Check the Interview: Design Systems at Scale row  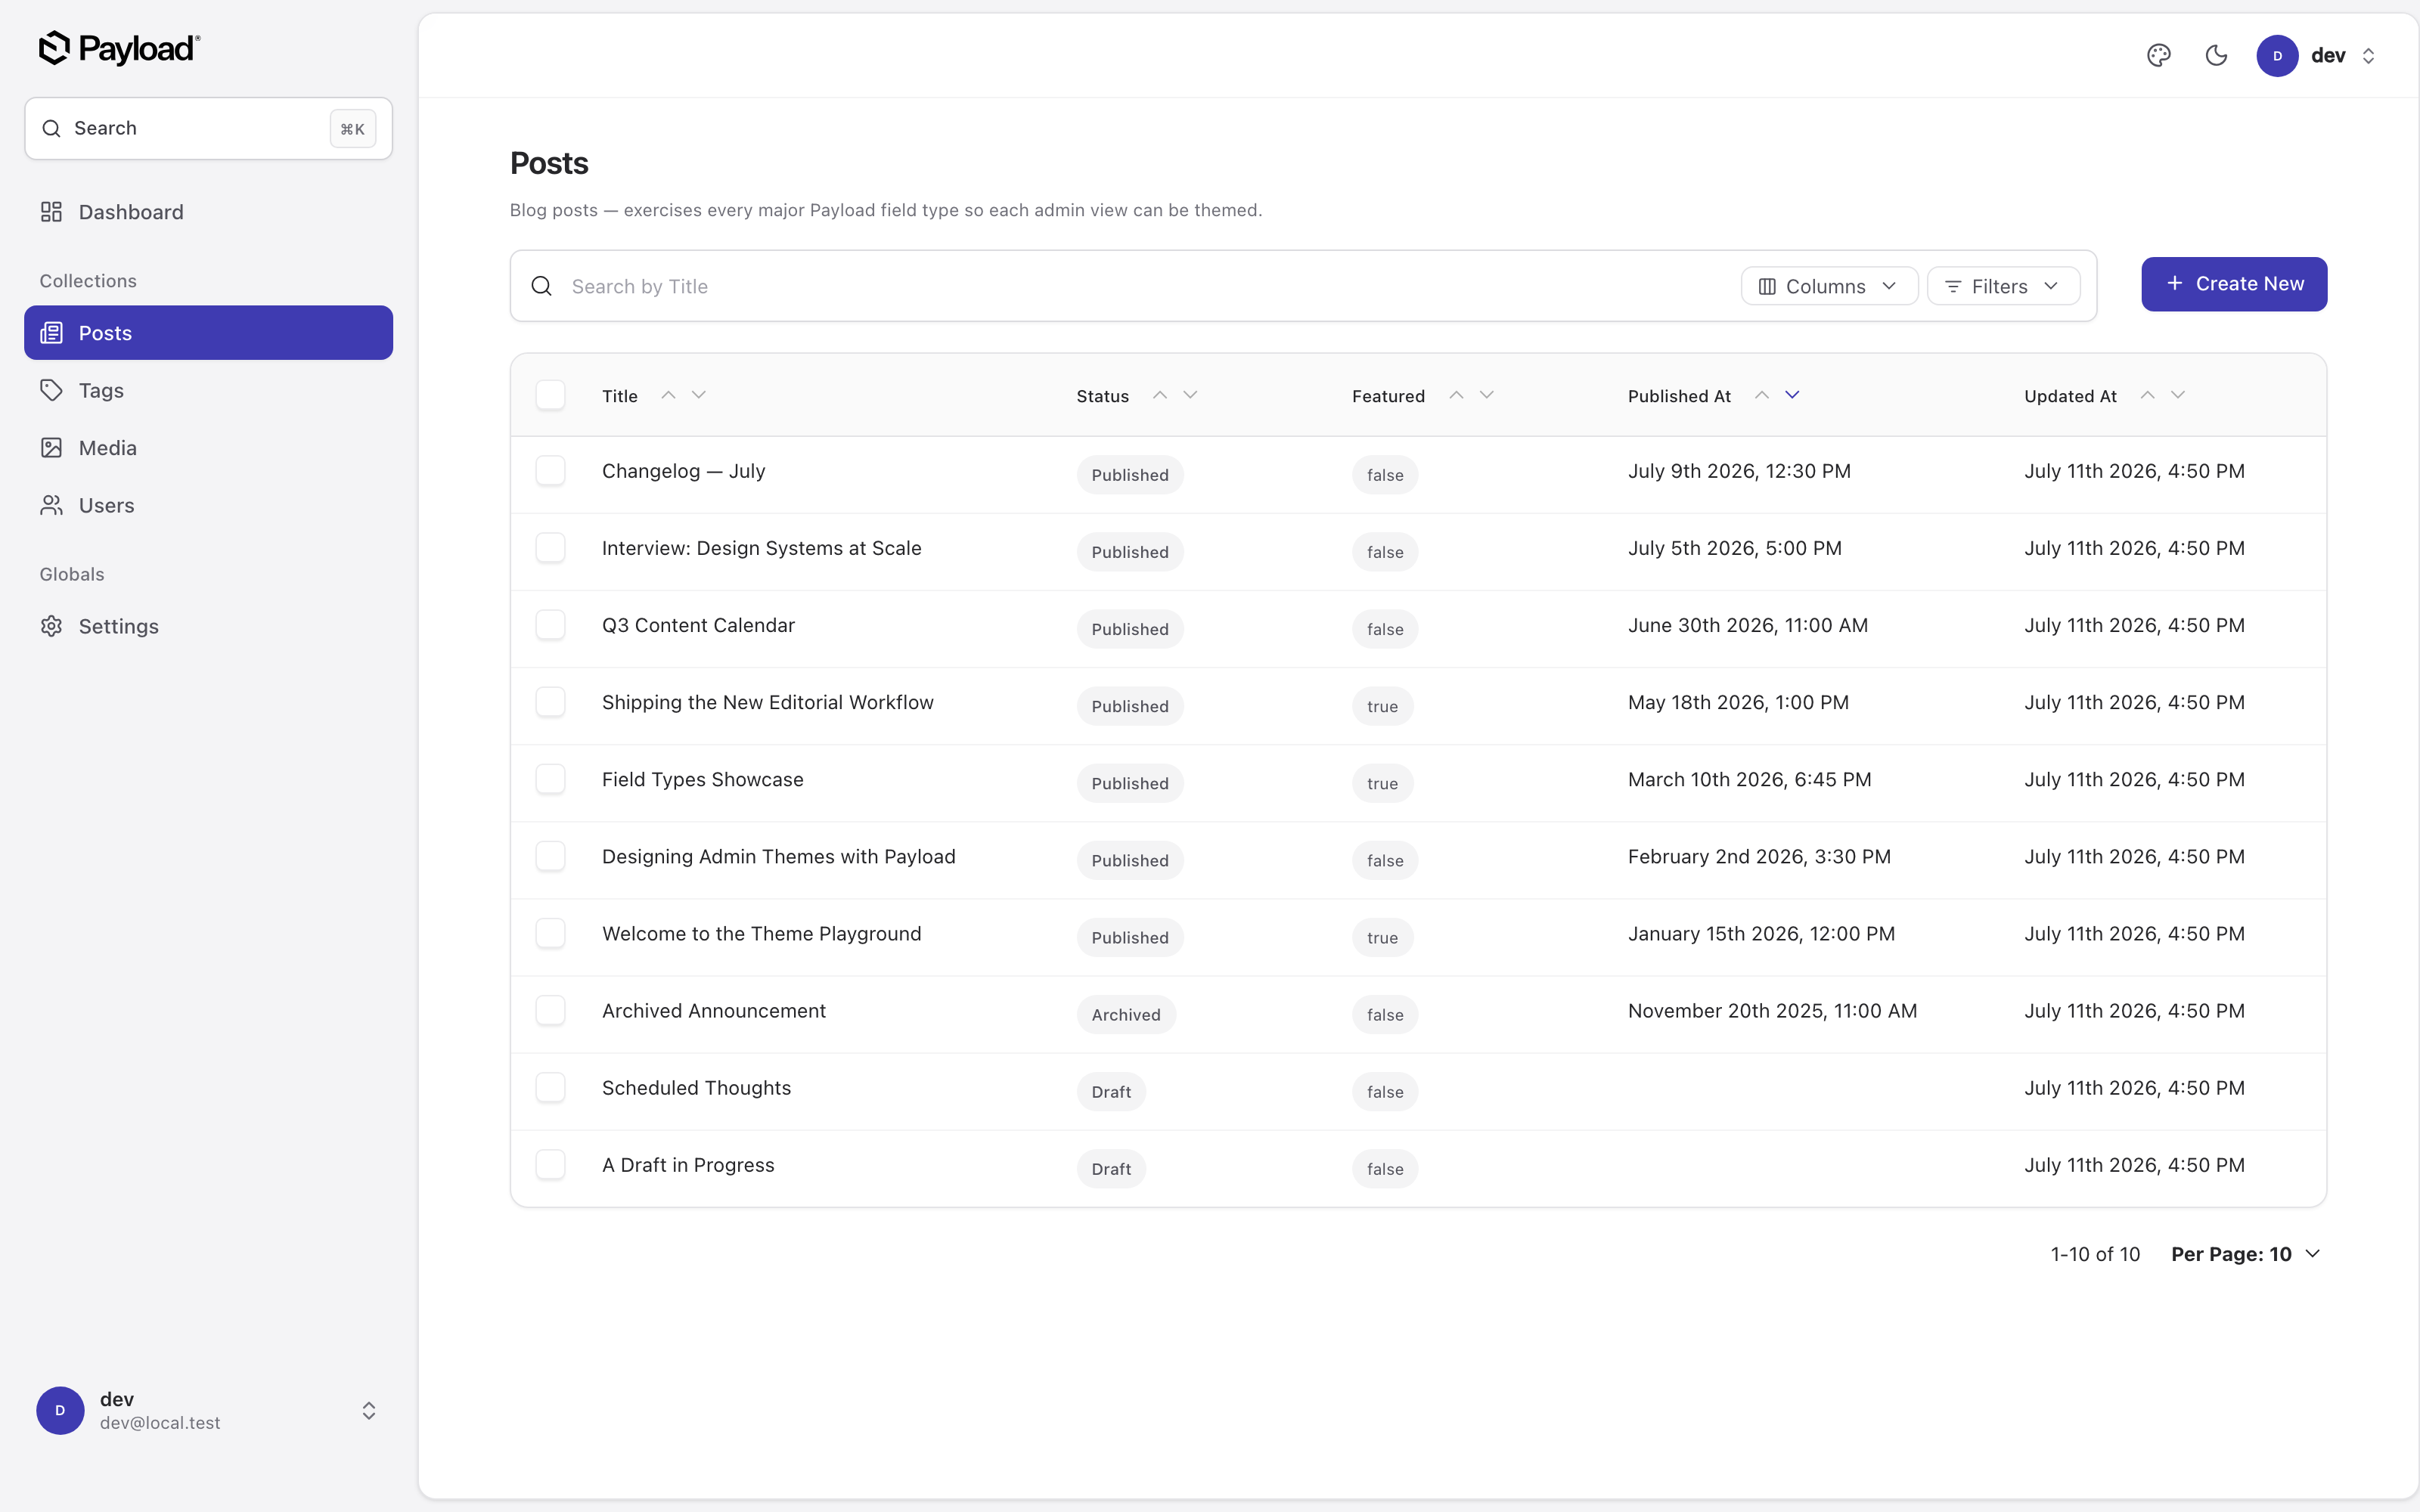coord(550,548)
